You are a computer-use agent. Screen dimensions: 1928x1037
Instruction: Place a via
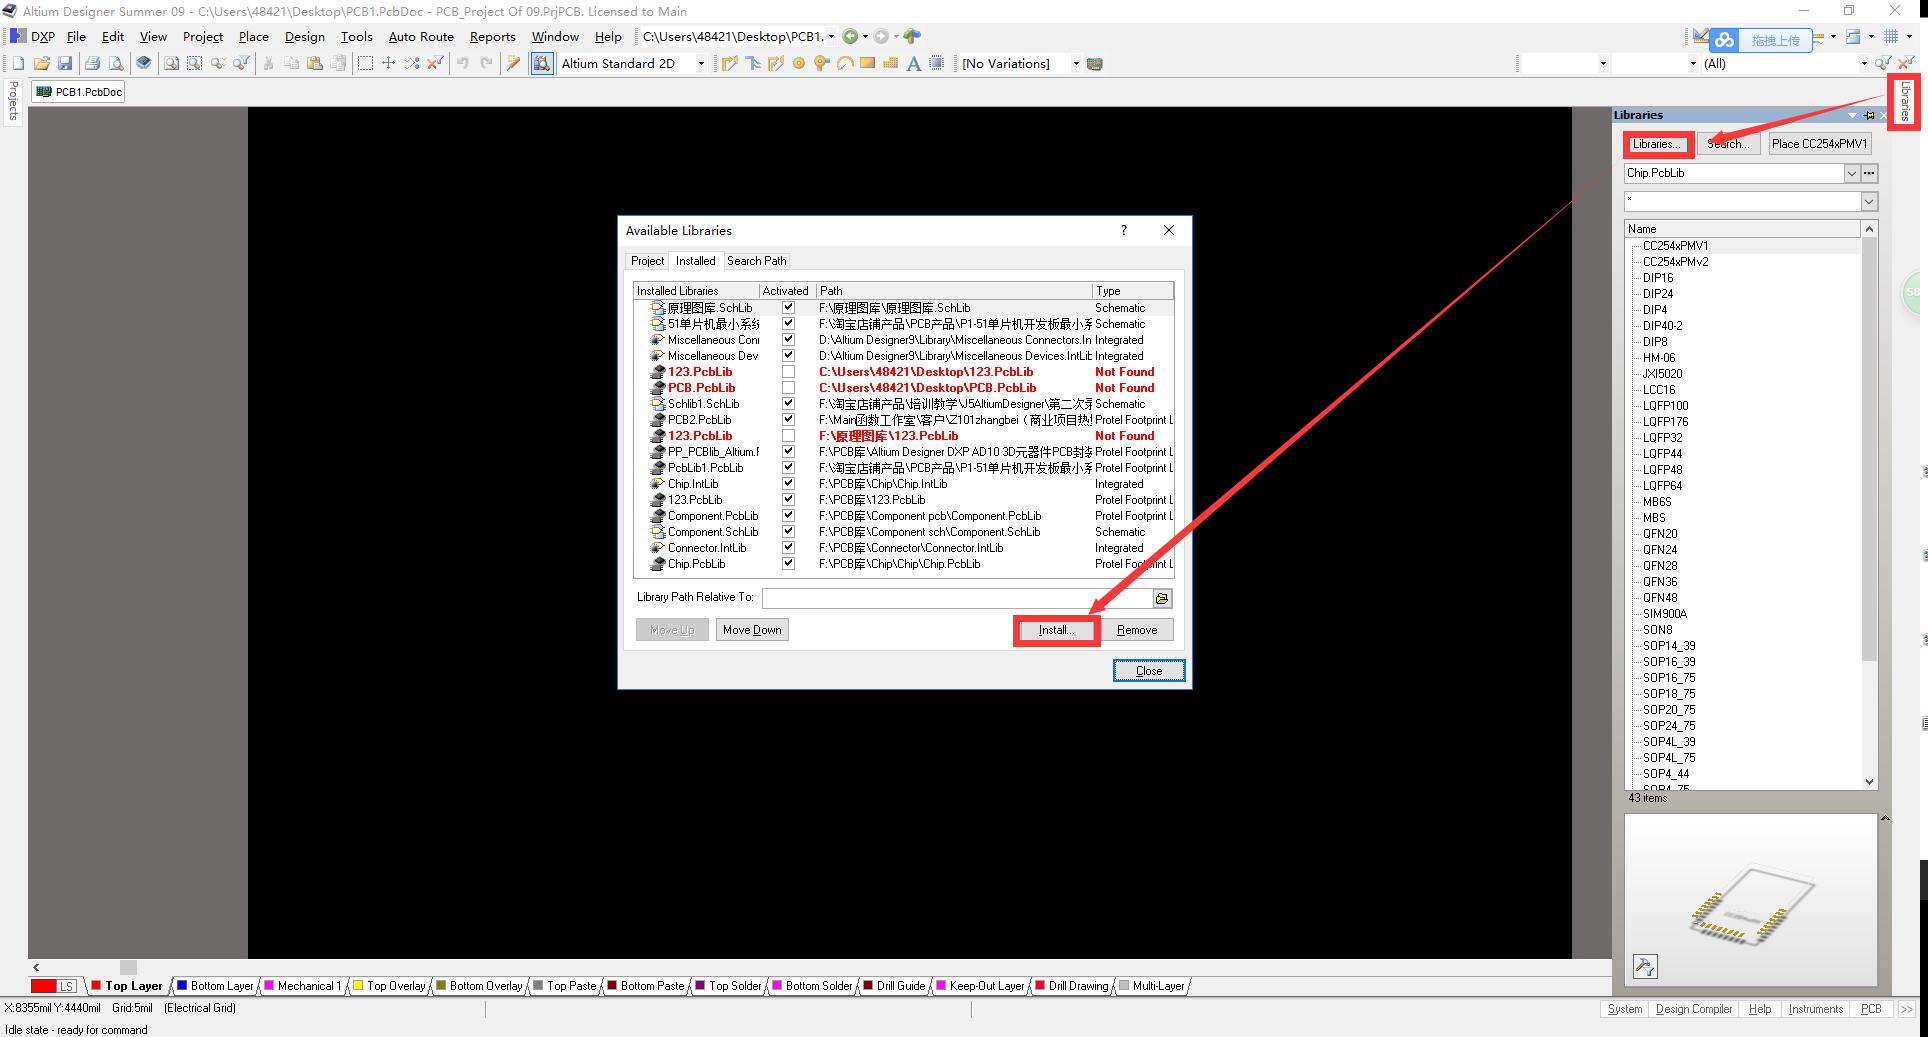tap(822, 63)
